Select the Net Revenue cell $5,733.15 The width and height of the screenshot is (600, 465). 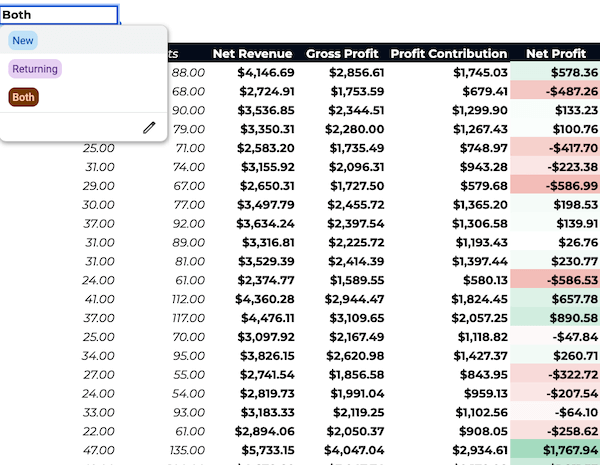265,452
